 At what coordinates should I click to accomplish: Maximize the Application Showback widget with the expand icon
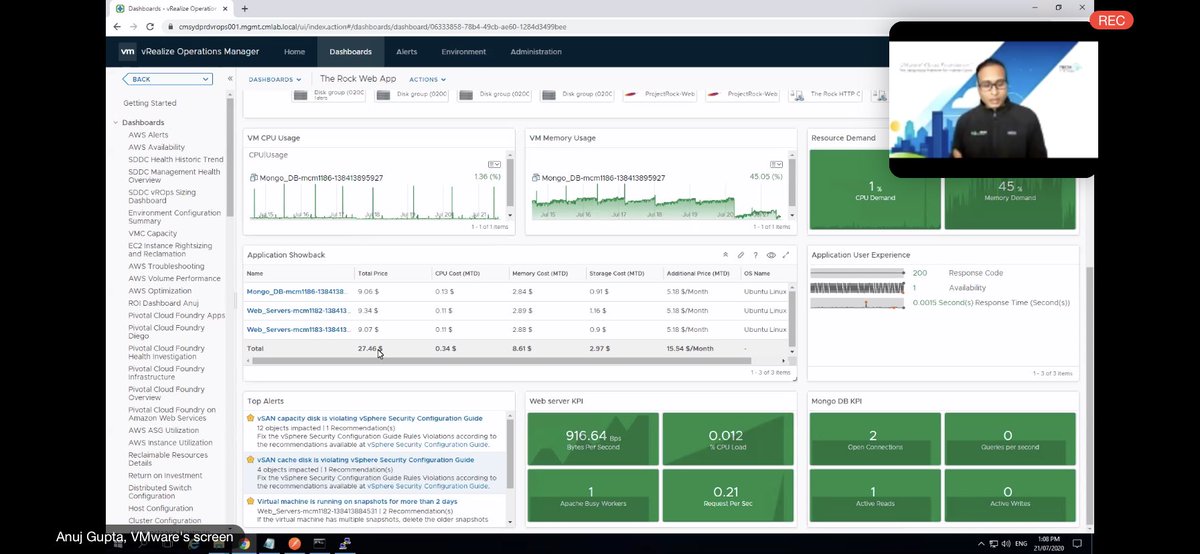(785, 255)
